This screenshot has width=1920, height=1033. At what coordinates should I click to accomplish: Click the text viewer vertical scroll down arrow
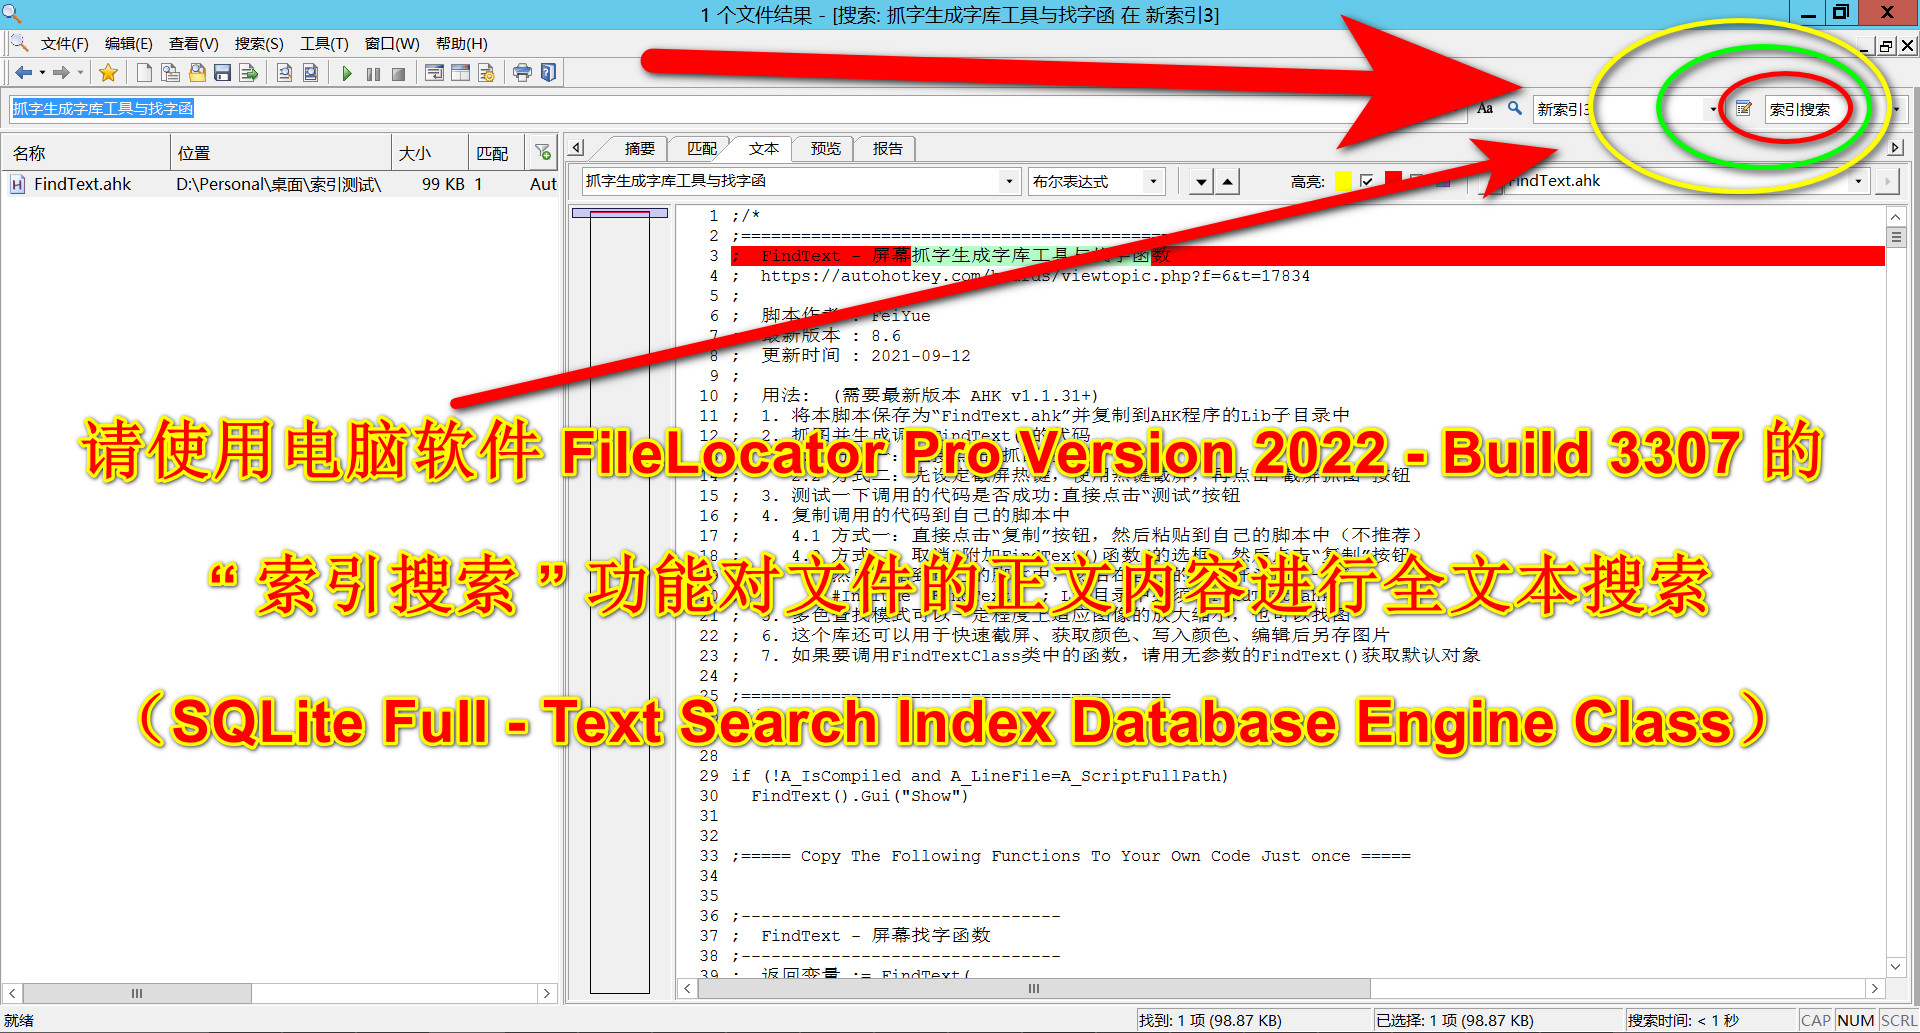point(1896,967)
